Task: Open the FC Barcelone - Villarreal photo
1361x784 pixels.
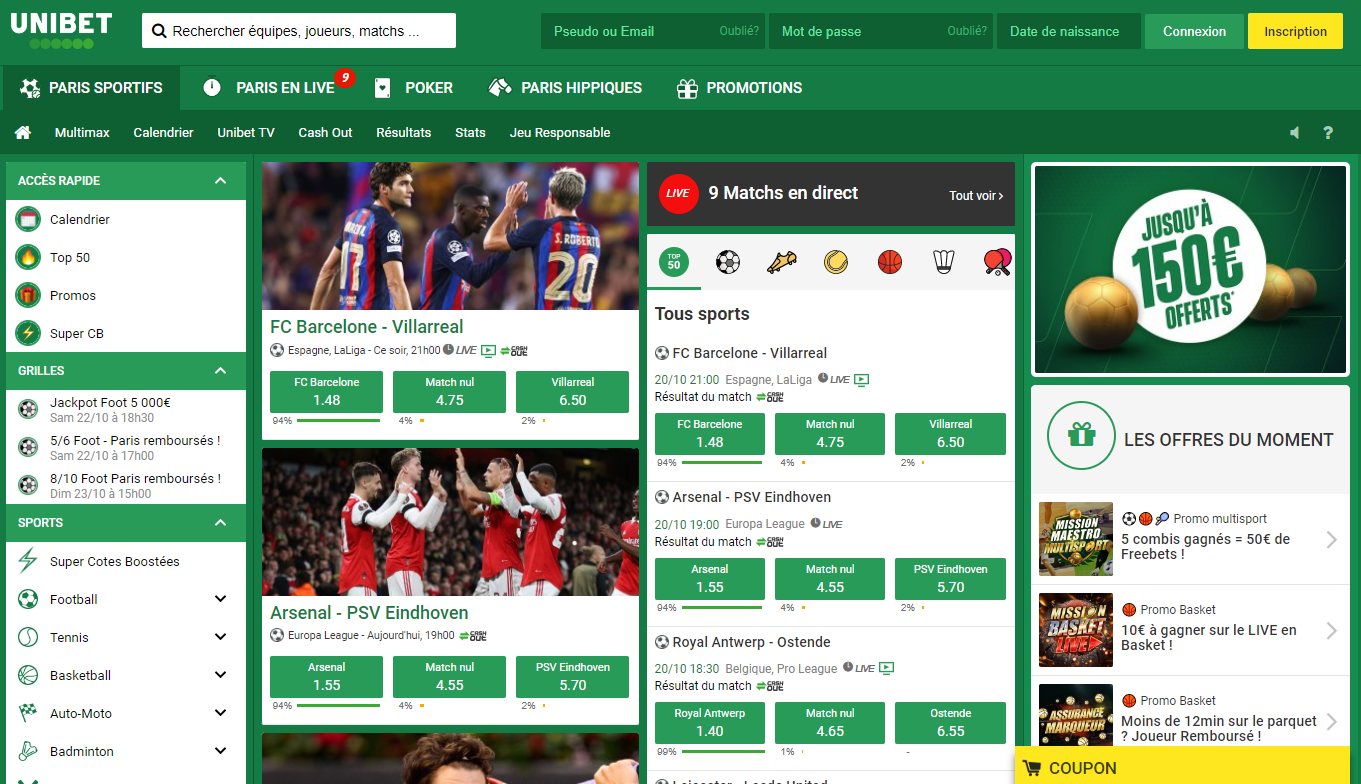Action: (x=450, y=236)
